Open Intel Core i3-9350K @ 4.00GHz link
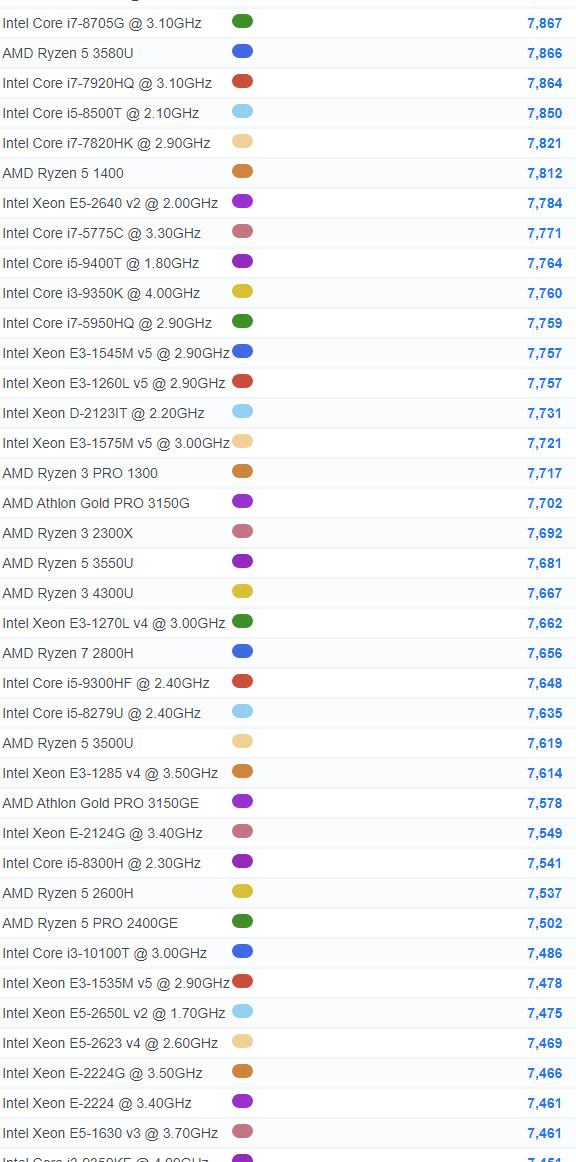576x1162 pixels. click(x=101, y=293)
